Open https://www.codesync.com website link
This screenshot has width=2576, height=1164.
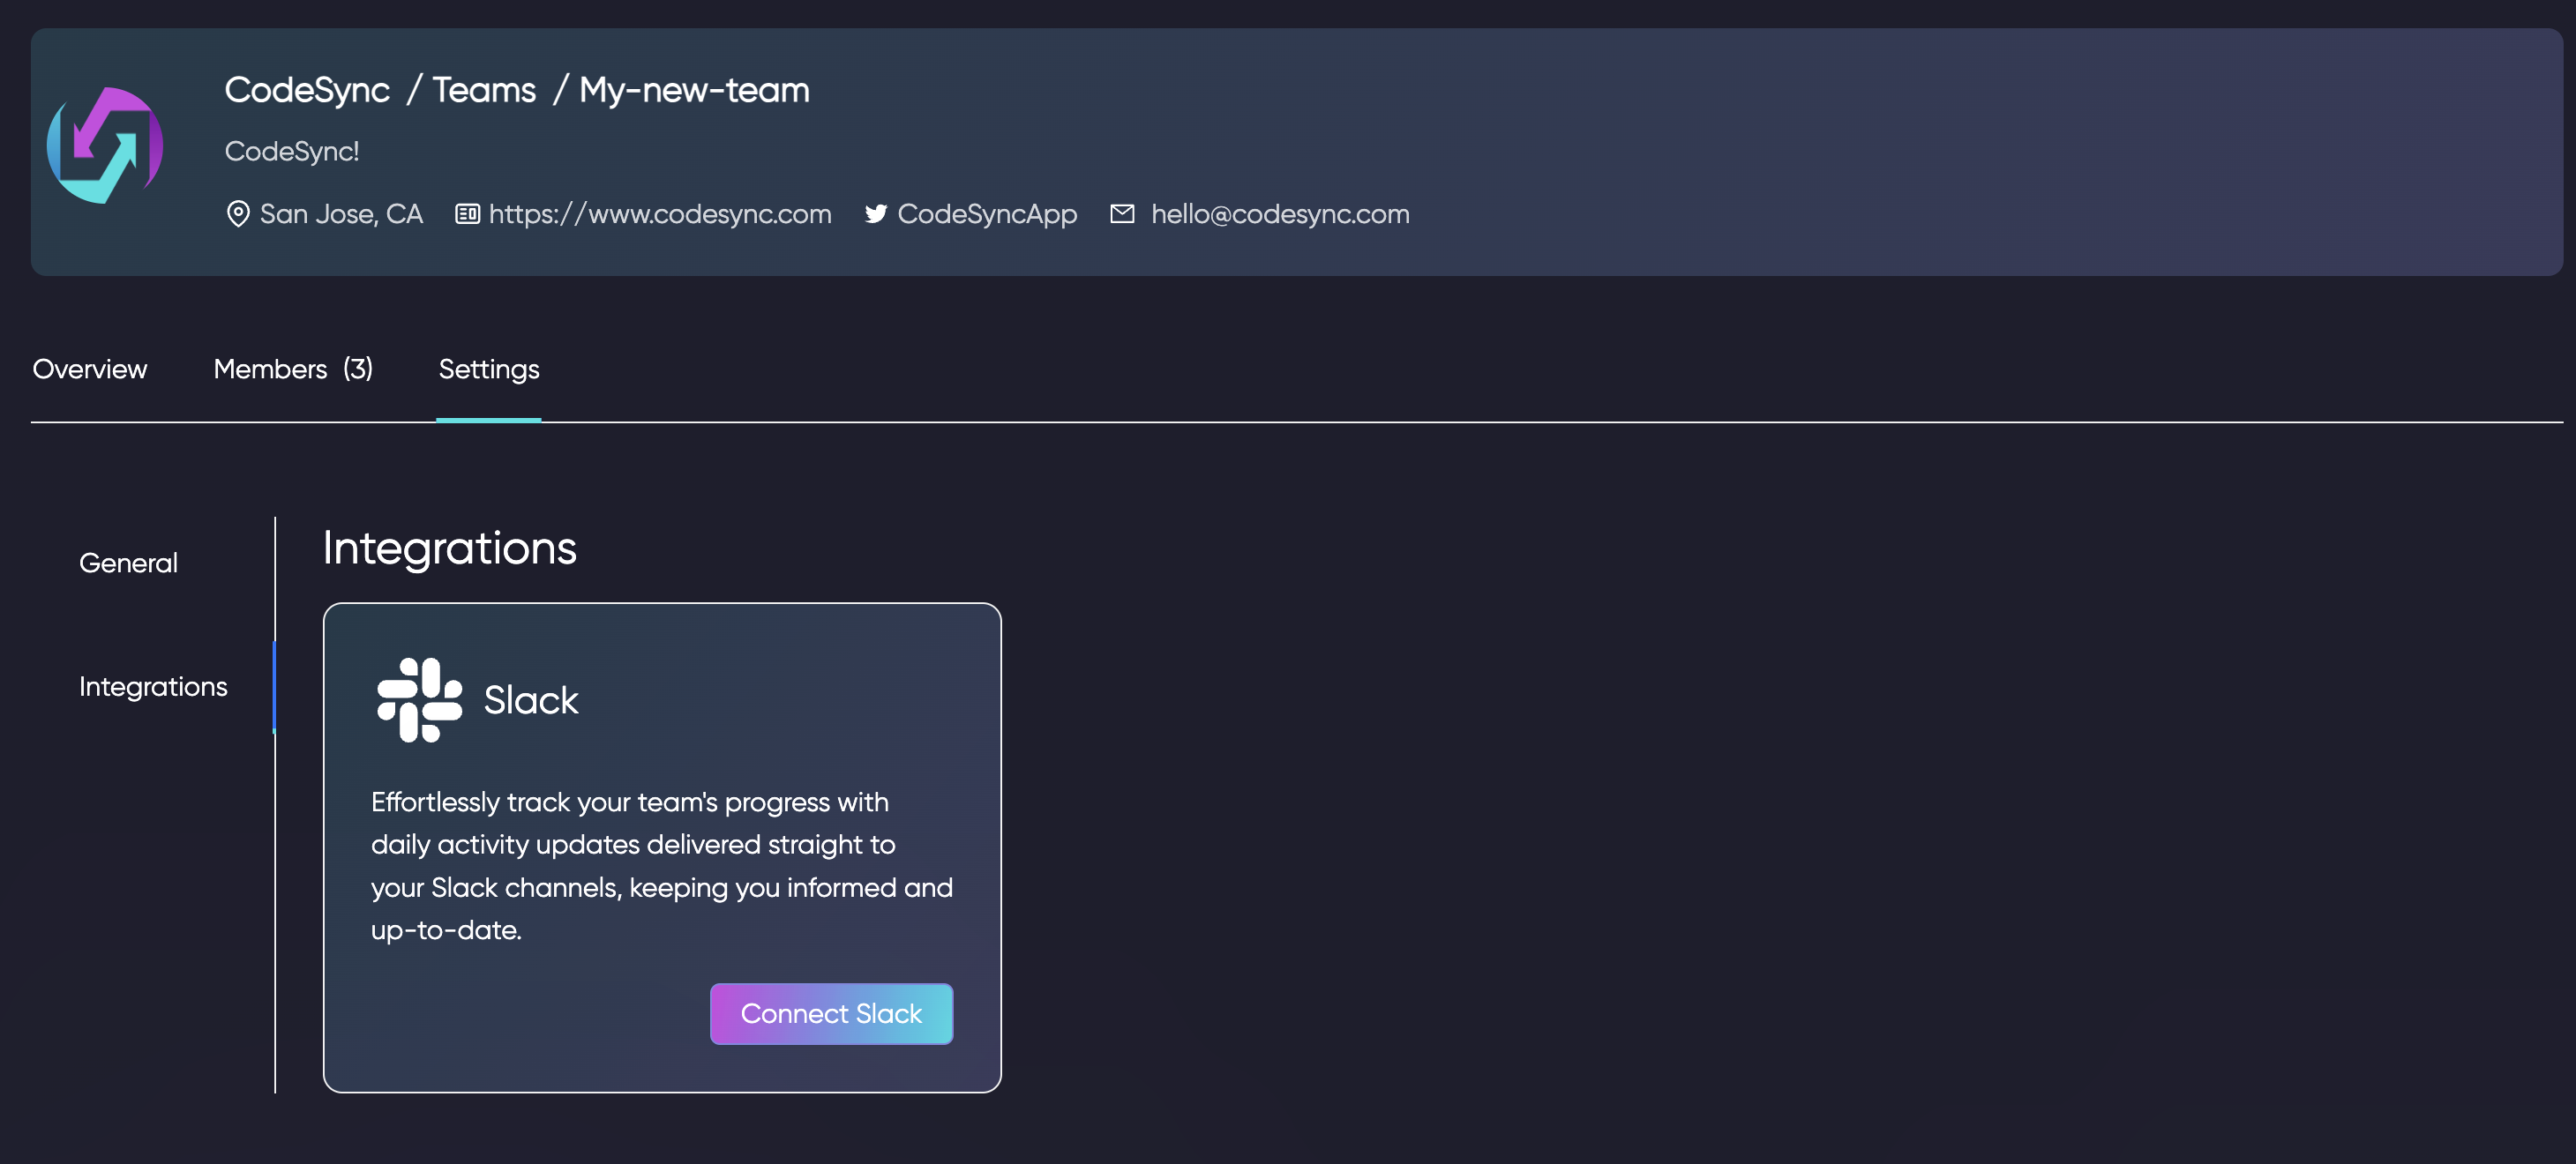[660, 214]
